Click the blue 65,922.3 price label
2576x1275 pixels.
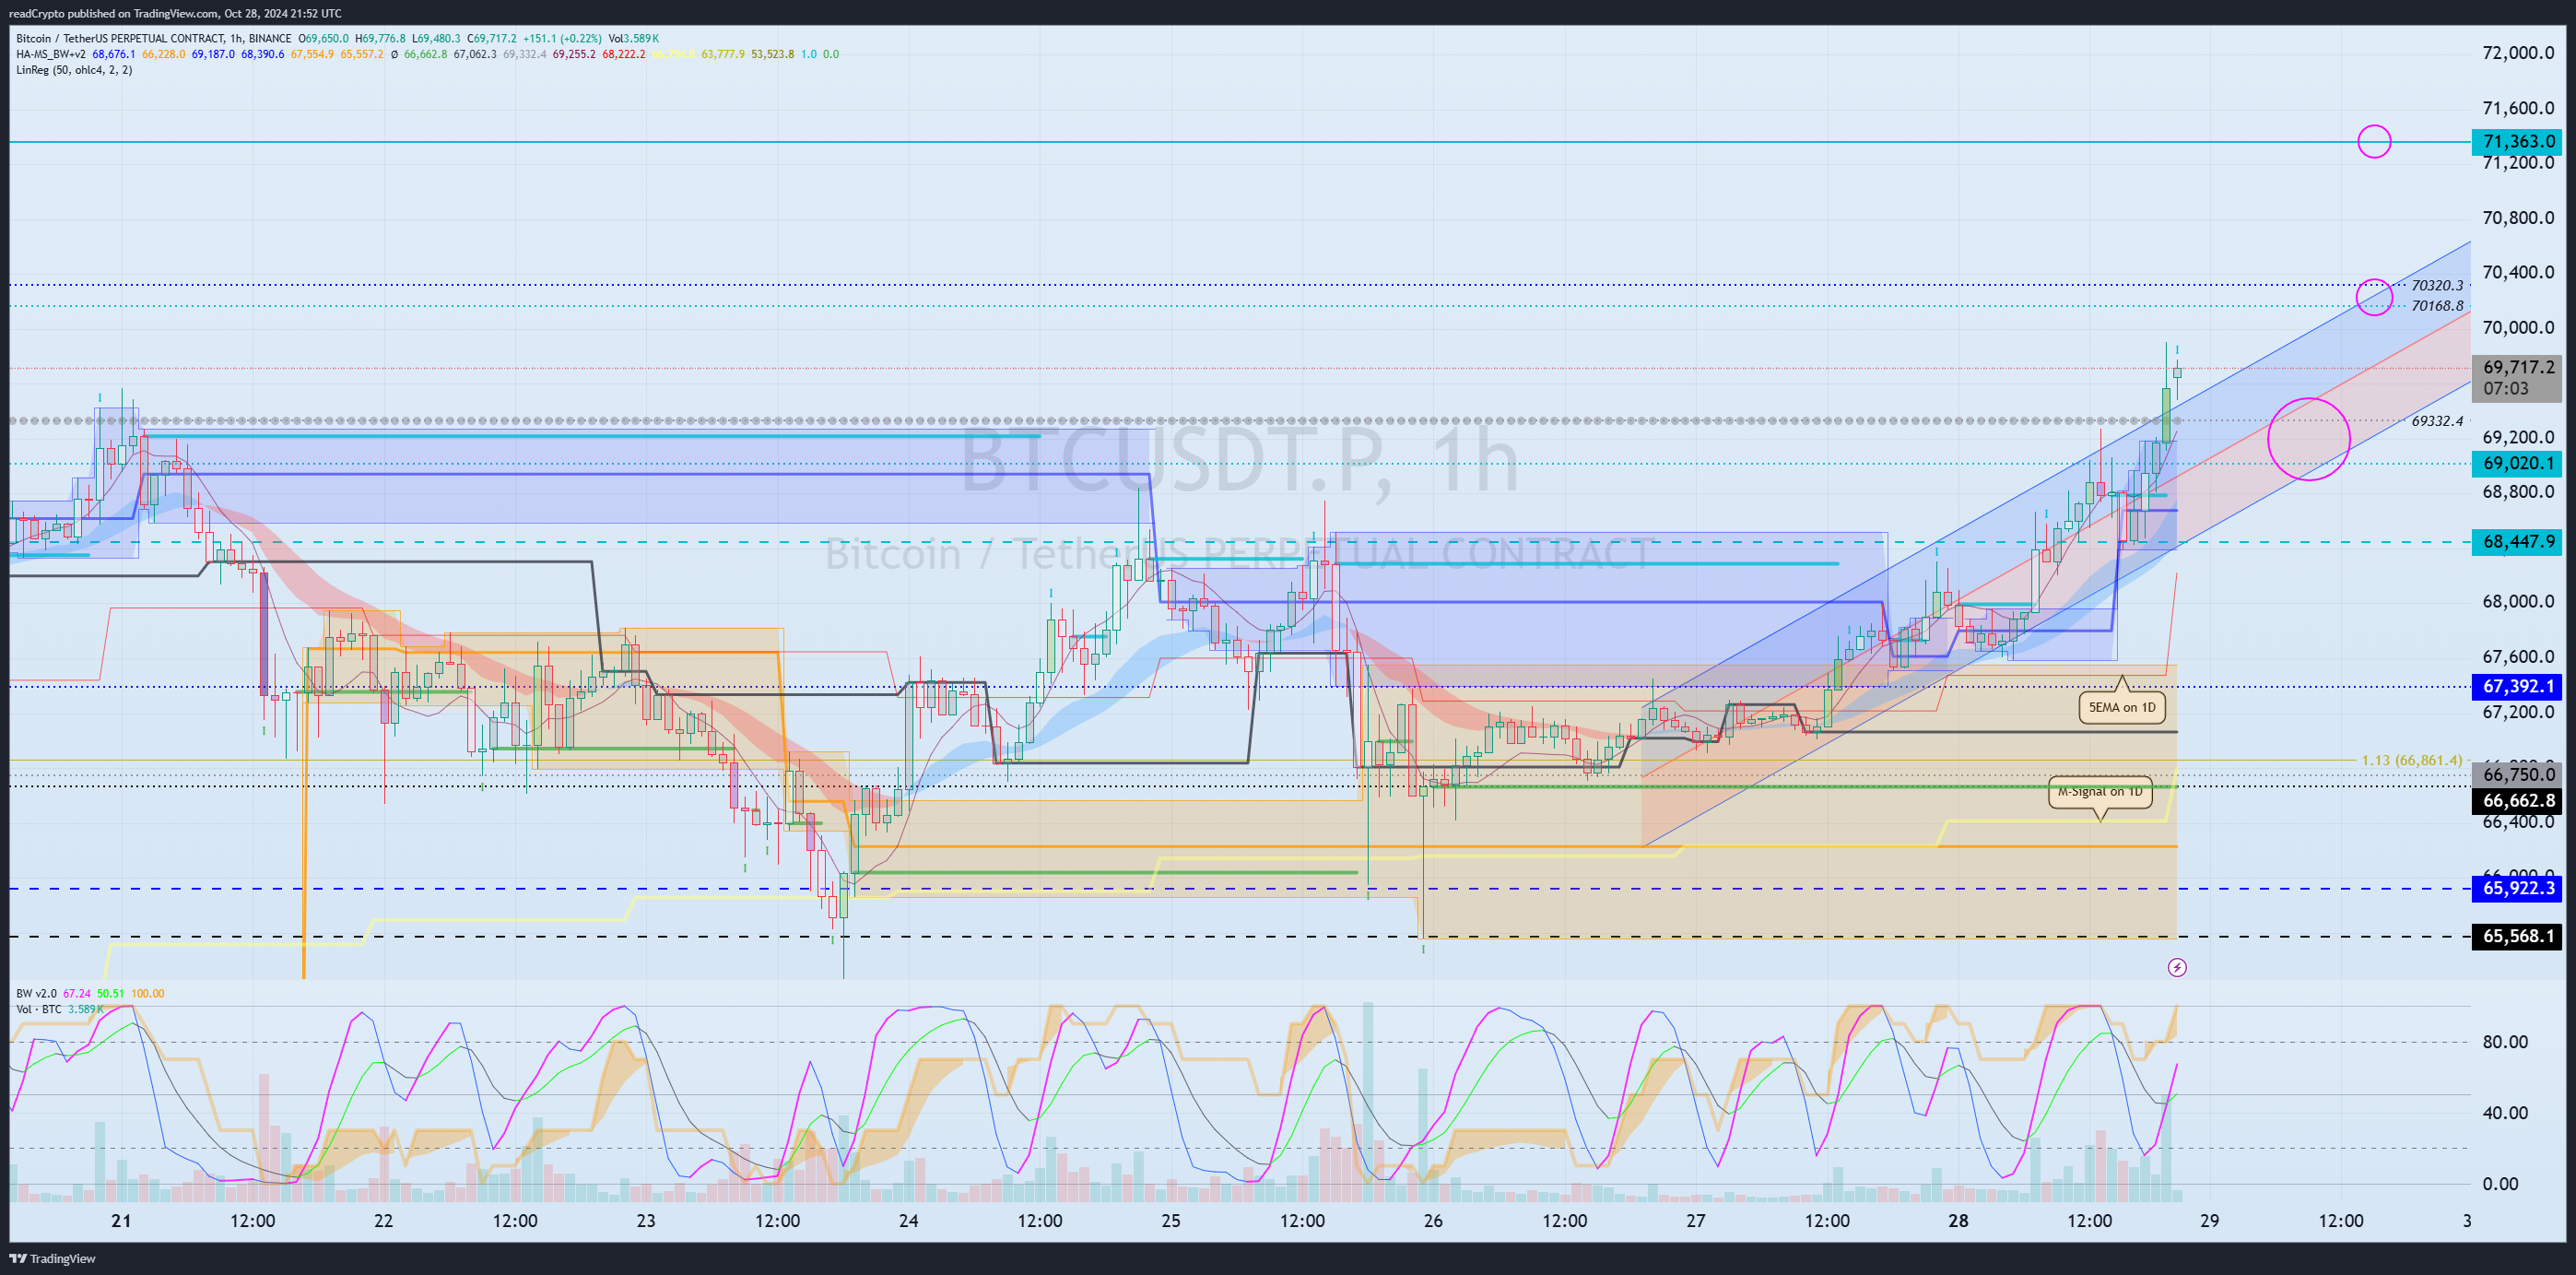(2517, 888)
